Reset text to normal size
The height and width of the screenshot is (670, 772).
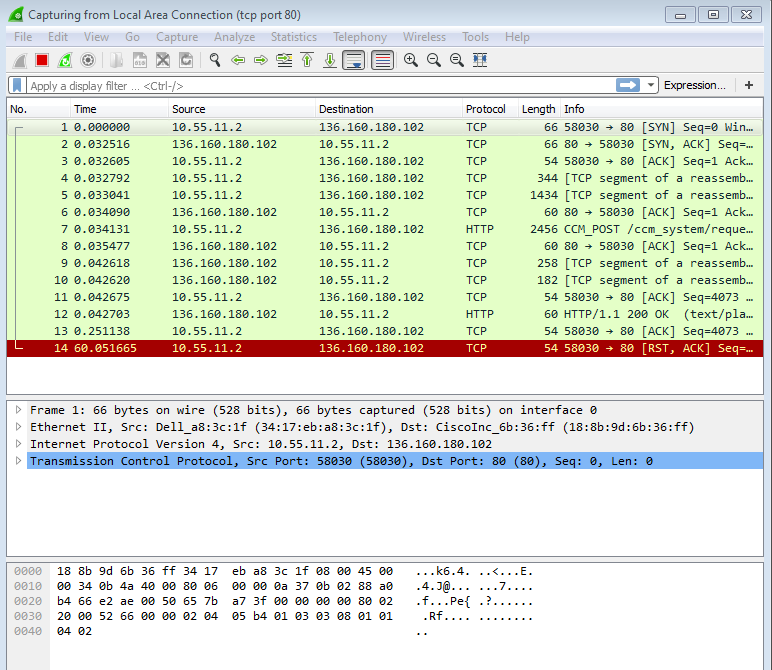(456, 60)
